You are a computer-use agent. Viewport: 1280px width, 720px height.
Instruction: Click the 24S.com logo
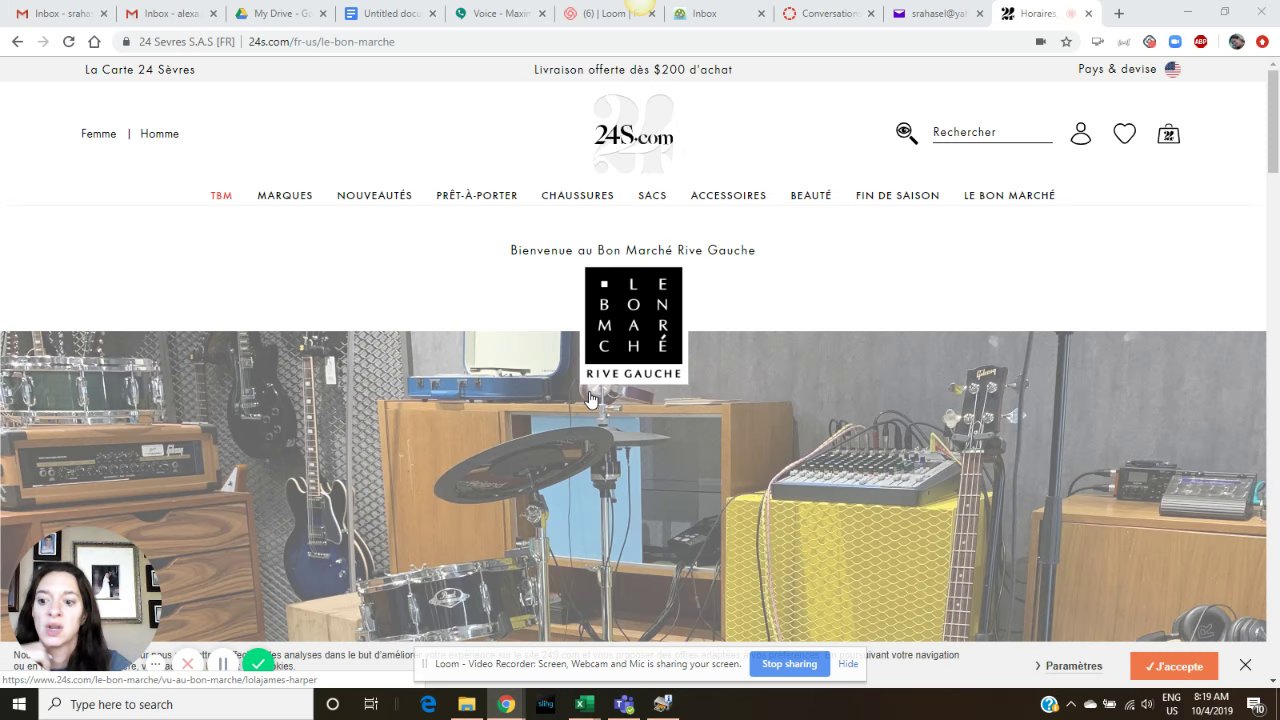pos(634,135)
